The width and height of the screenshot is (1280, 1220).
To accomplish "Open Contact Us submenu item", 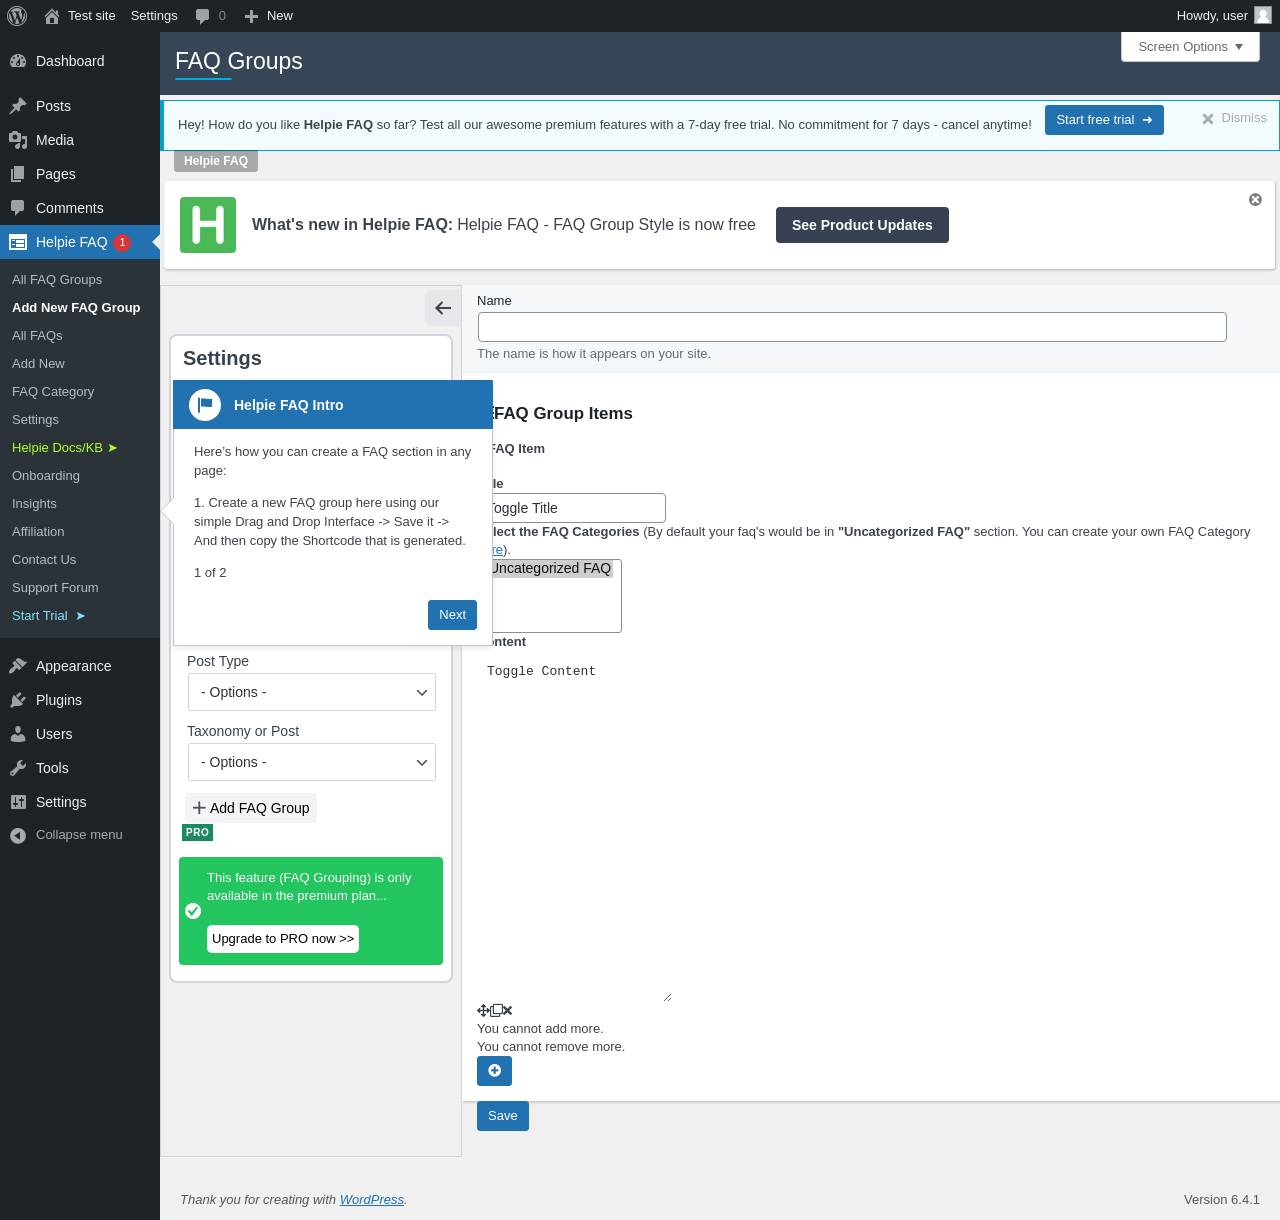I will point(44,560).
